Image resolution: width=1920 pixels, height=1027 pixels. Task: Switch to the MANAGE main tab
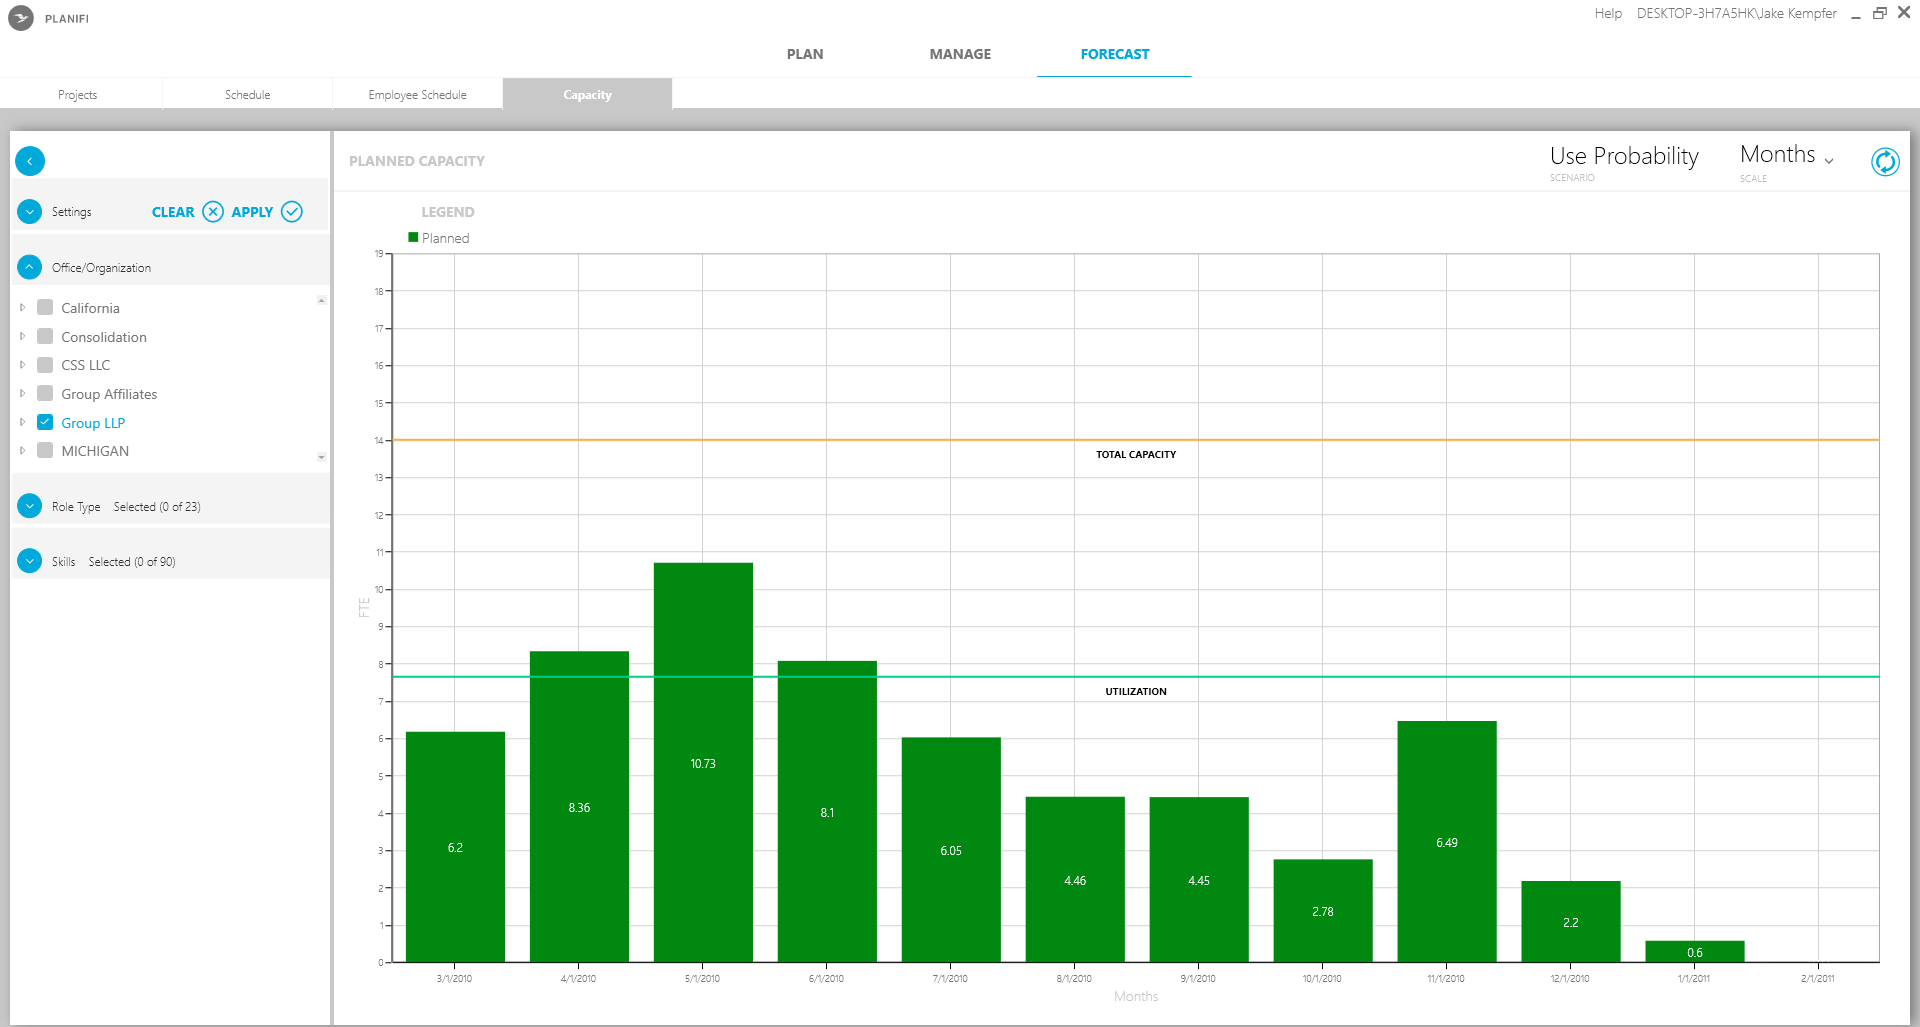point(960,54)
